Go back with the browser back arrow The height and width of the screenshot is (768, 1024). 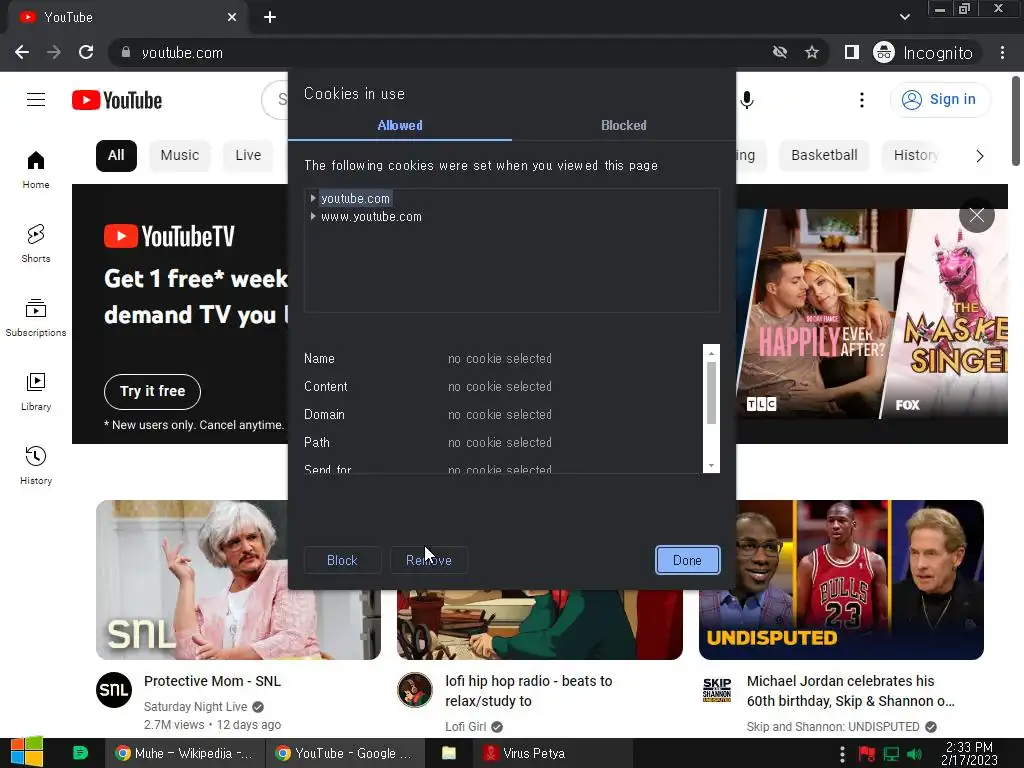22,52
